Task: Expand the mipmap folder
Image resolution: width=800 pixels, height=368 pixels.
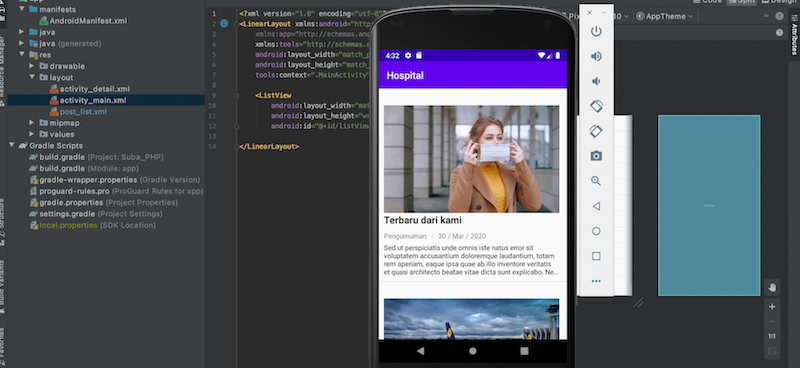Action: point(32,122)
